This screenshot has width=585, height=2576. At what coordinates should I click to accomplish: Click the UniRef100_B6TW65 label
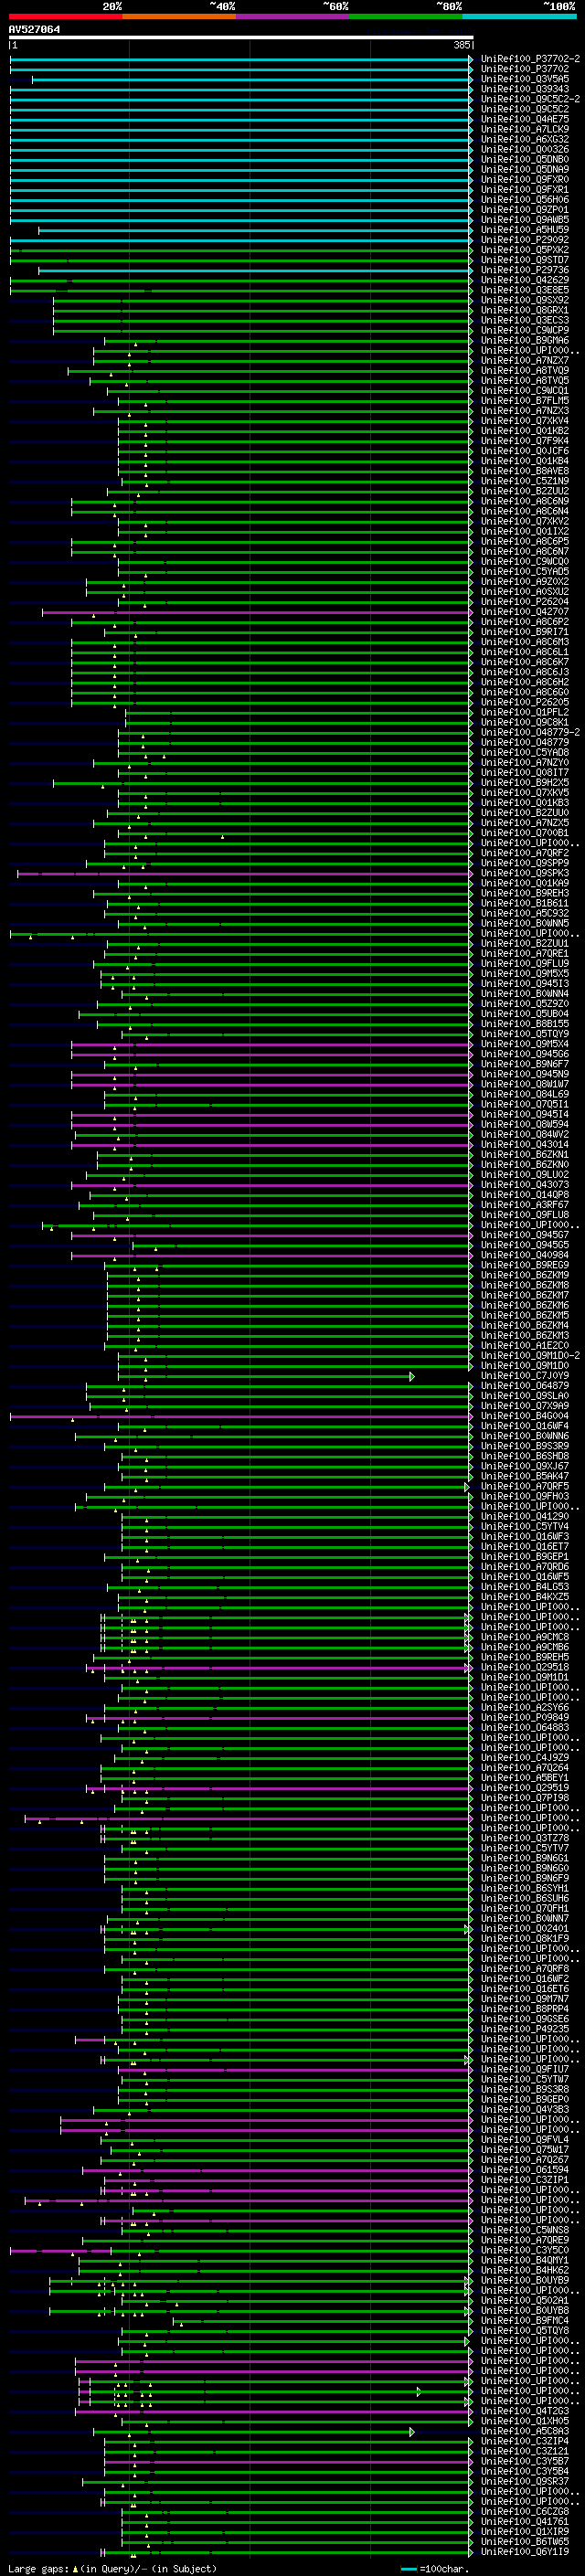click(525, 2541)
